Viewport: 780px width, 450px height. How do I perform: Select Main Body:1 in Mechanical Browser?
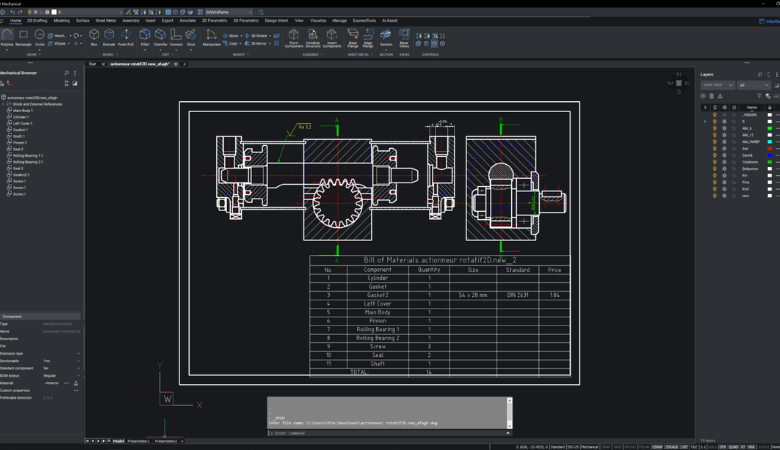(22, 110)
